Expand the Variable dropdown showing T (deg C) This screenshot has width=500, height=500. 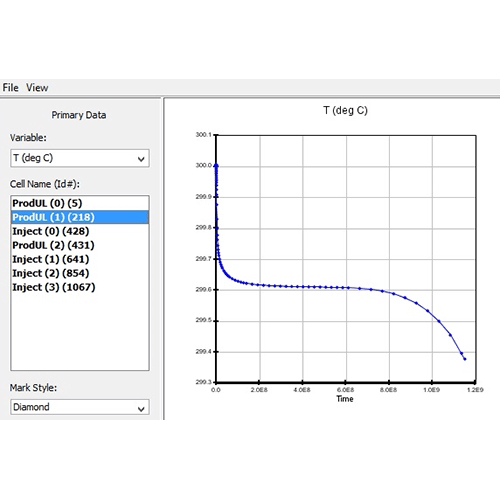click(80, 158)
